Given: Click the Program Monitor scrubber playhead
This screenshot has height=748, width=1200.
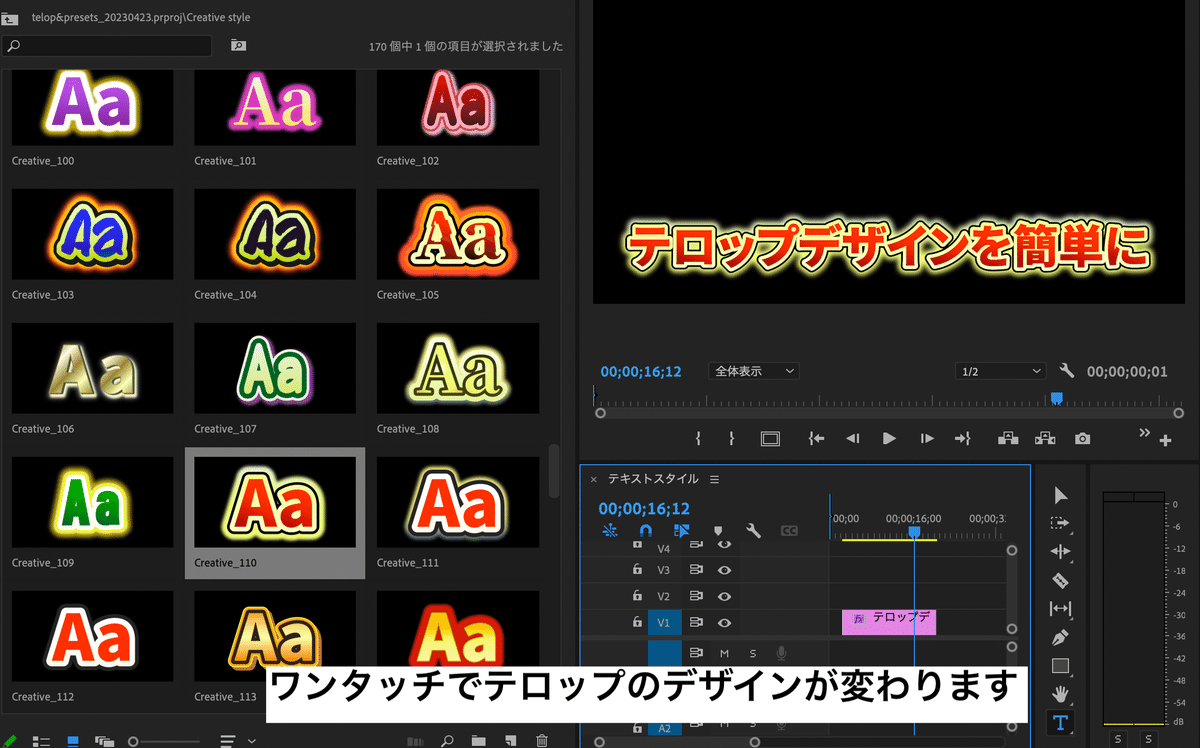Looking at the screenshot, I should [1056, 398].
